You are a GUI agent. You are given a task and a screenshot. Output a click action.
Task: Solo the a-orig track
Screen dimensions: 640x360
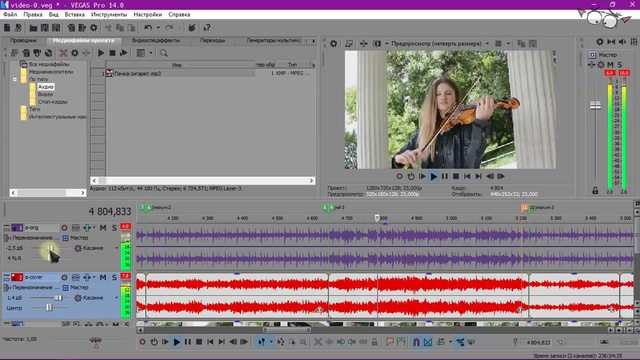pos(114,228)
